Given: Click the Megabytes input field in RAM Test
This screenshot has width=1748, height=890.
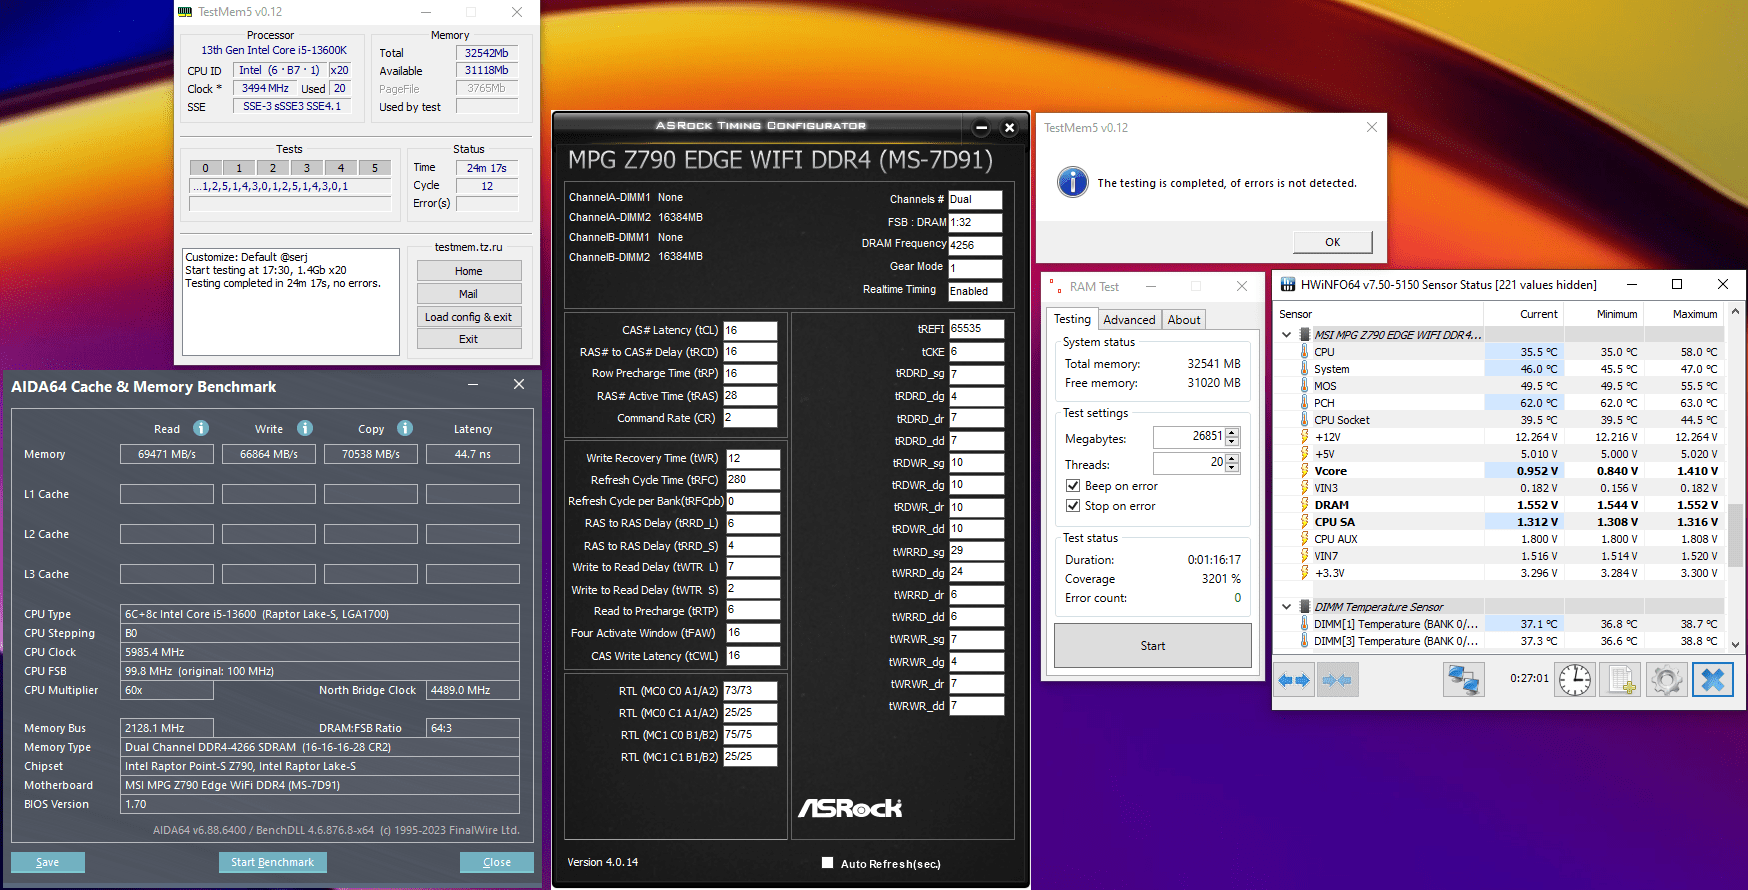Looking at the screenshot, I should tap(1189, 437).
